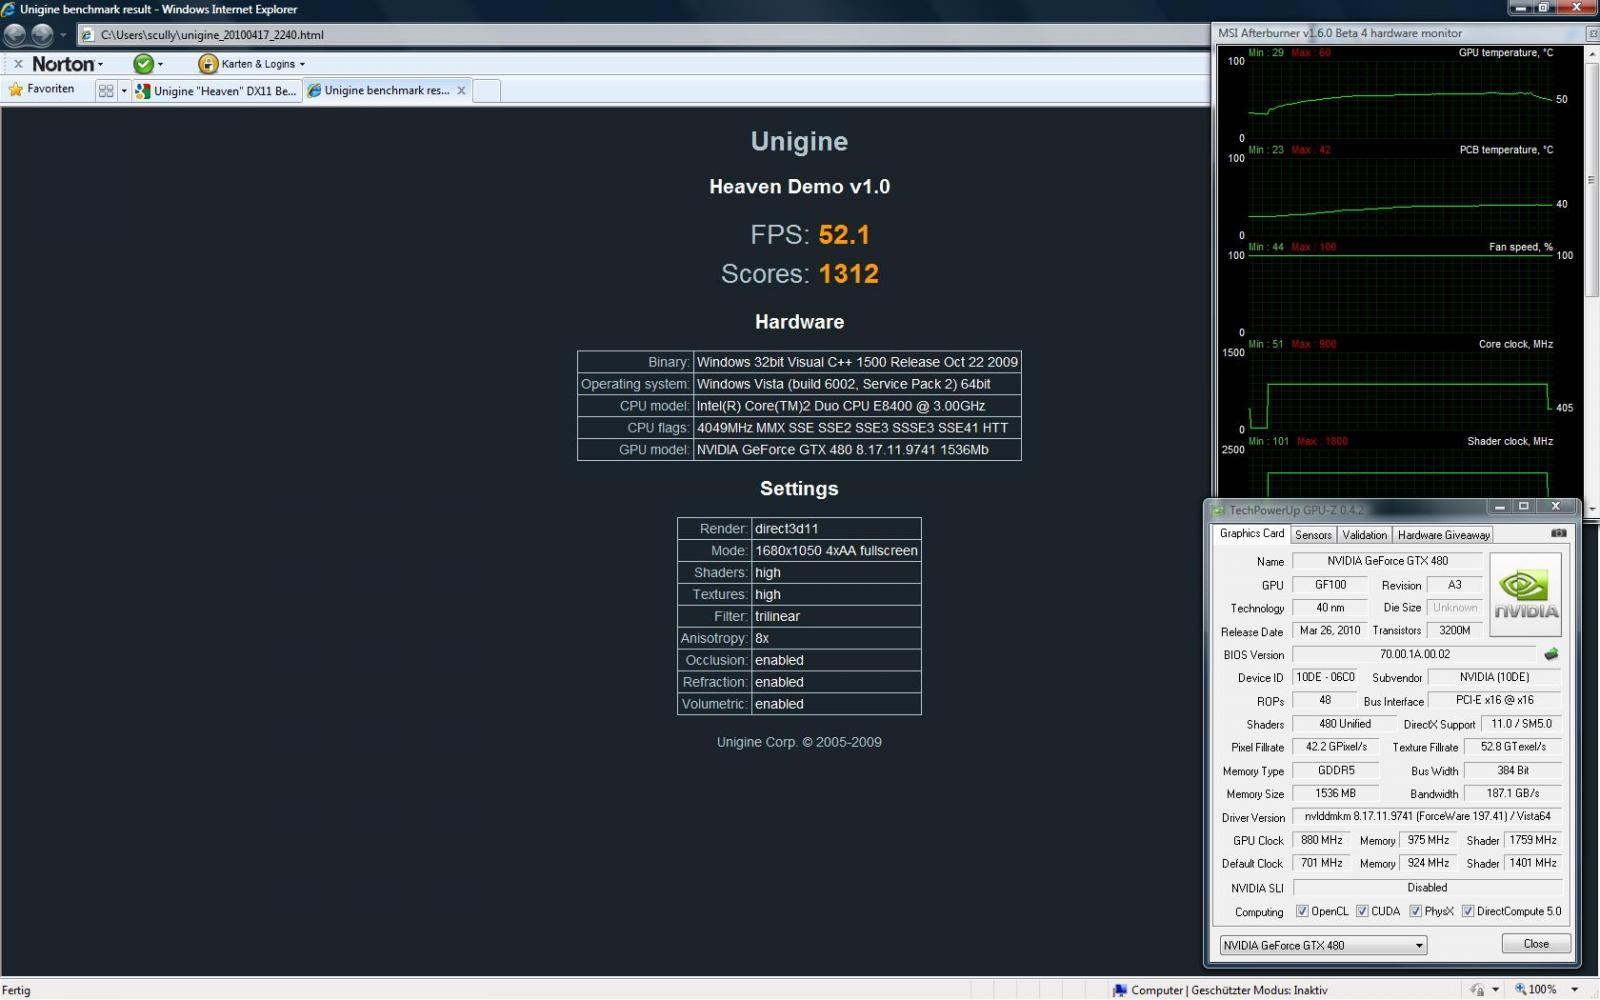Open the NVIDIA GeForce GTX 480 card selector
Viewport: 1600px width, 1000px height.
[1323, 945]
